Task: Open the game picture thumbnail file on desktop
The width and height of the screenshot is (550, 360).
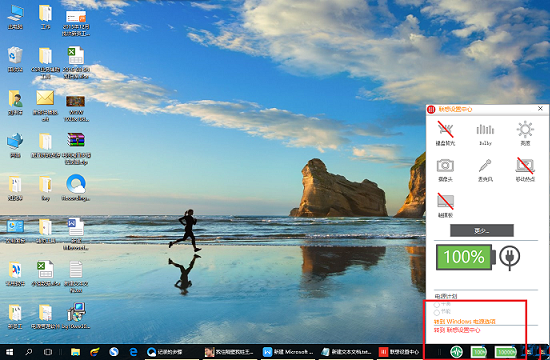Action: pyautogui.click(x=76, y=109)
